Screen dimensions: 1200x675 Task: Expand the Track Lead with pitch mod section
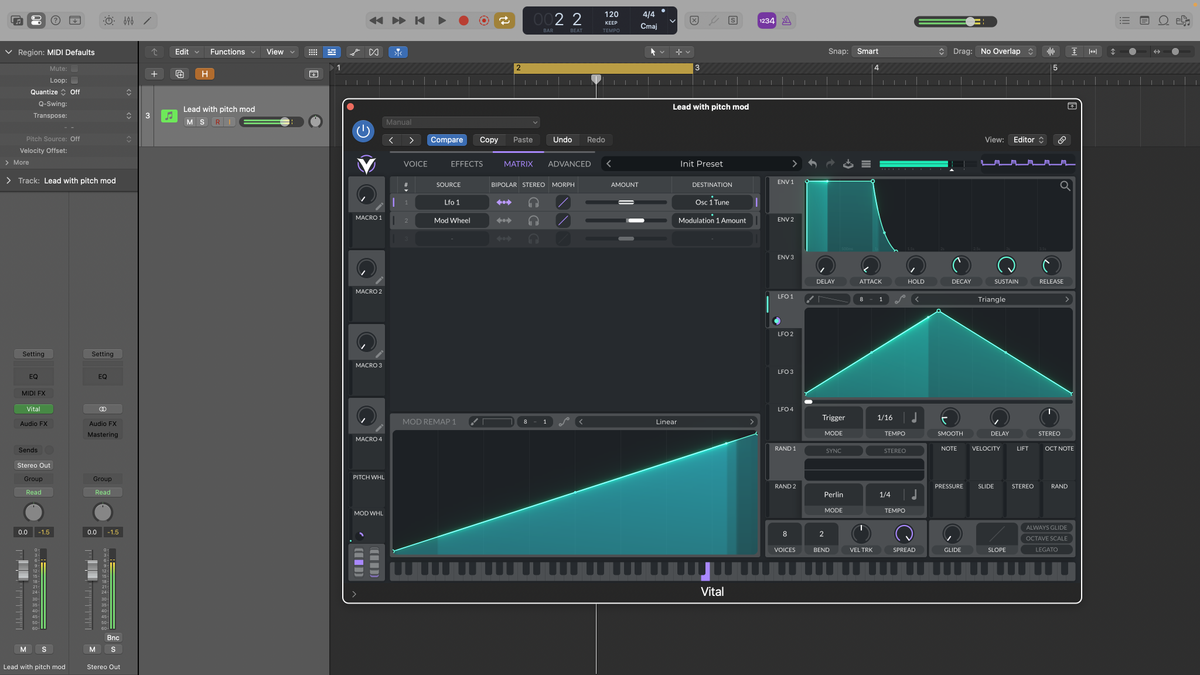pos(9,181)
